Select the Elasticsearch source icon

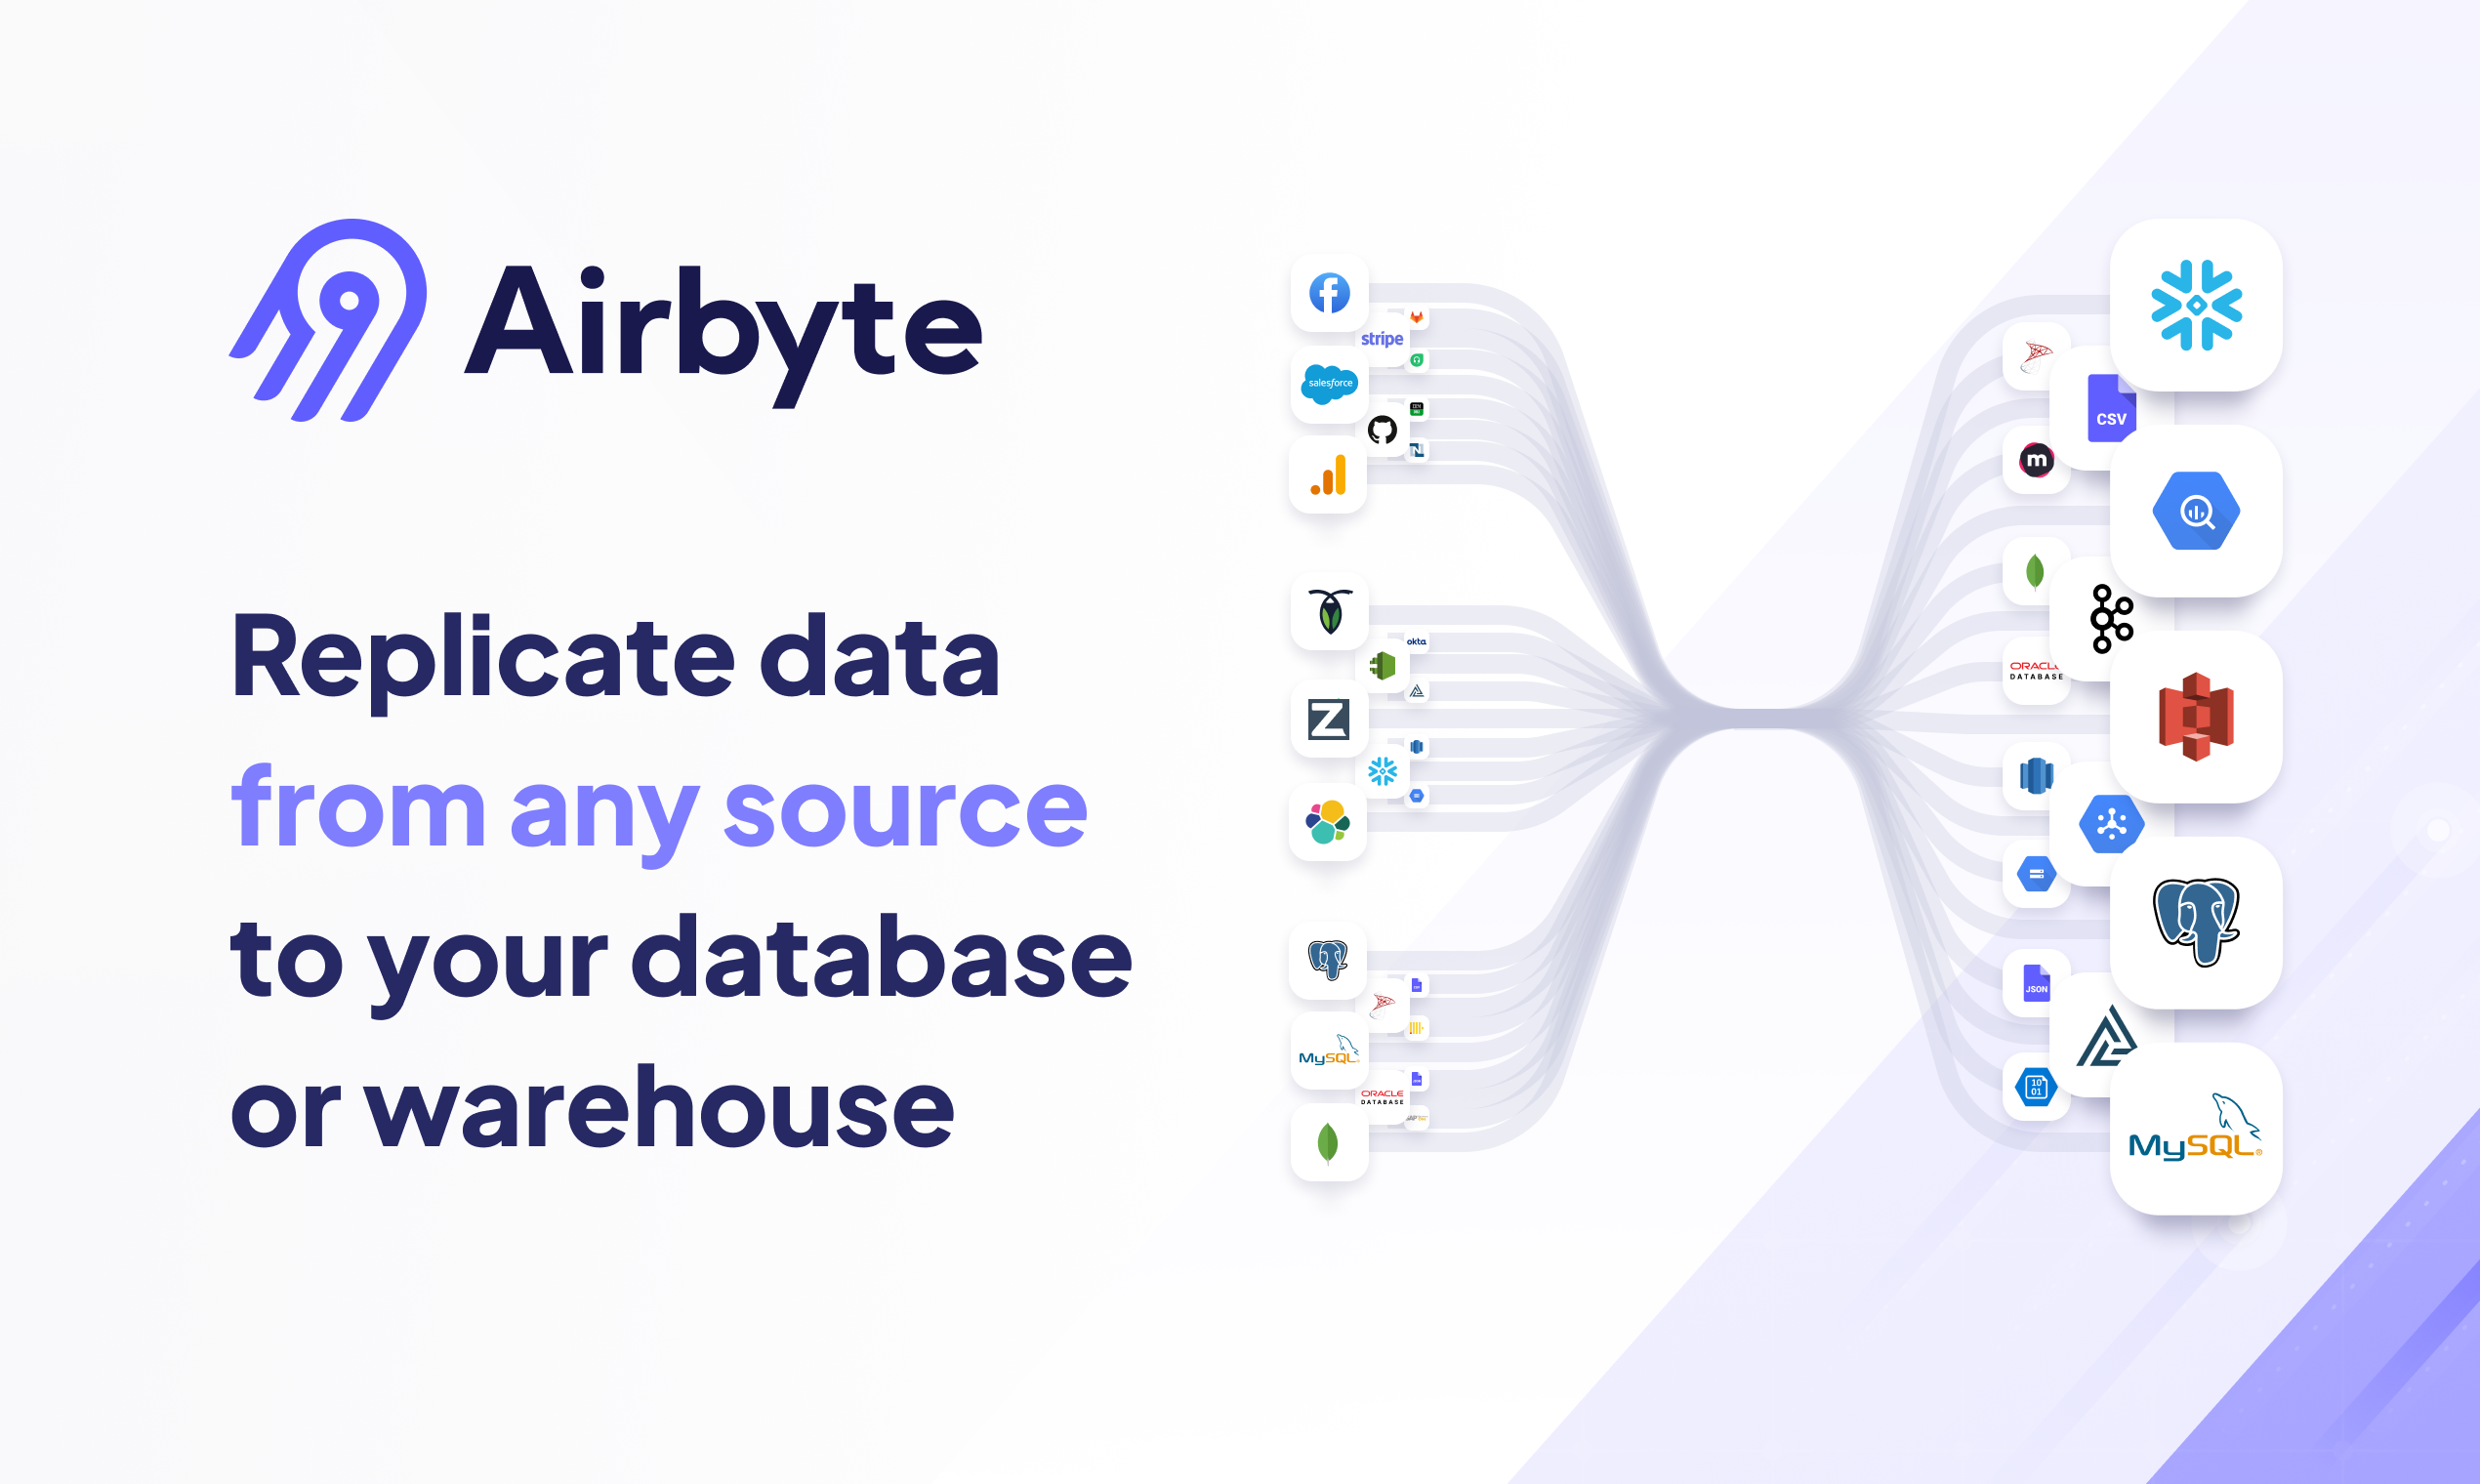click(1328, 824)
